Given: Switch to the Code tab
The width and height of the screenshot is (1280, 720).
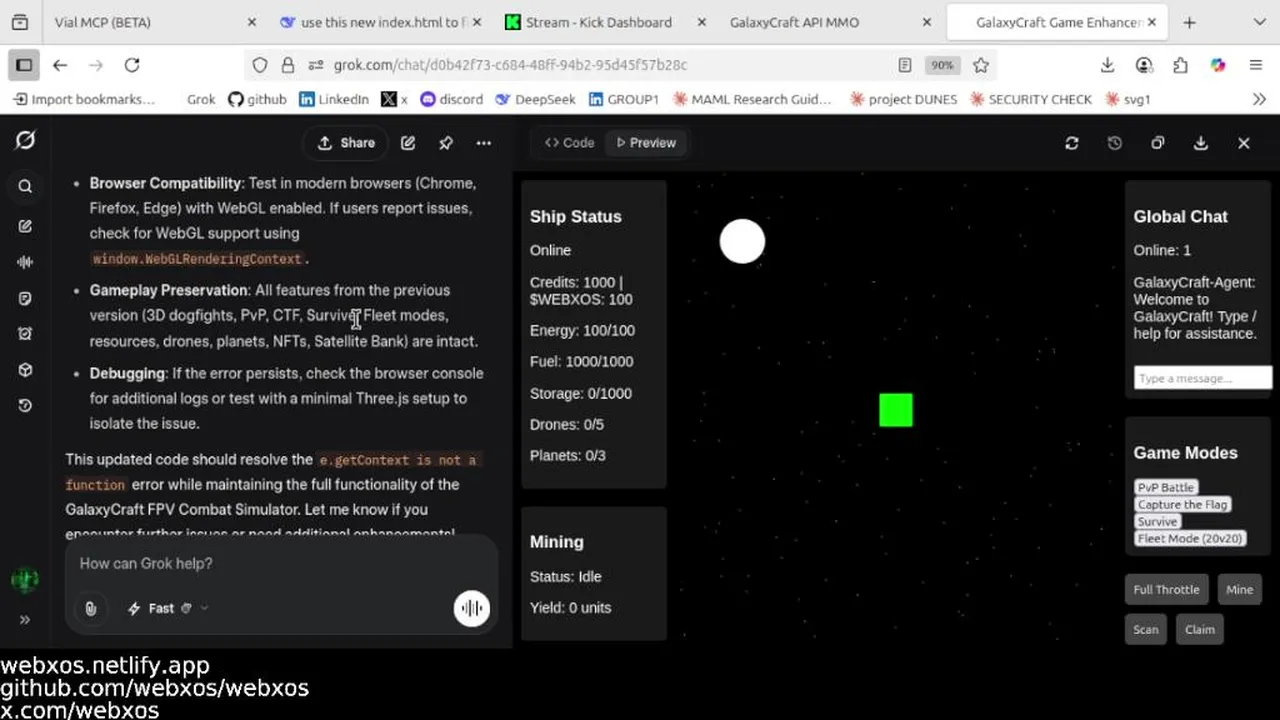Looking at the screenshot, I should [x=570, y=143].
